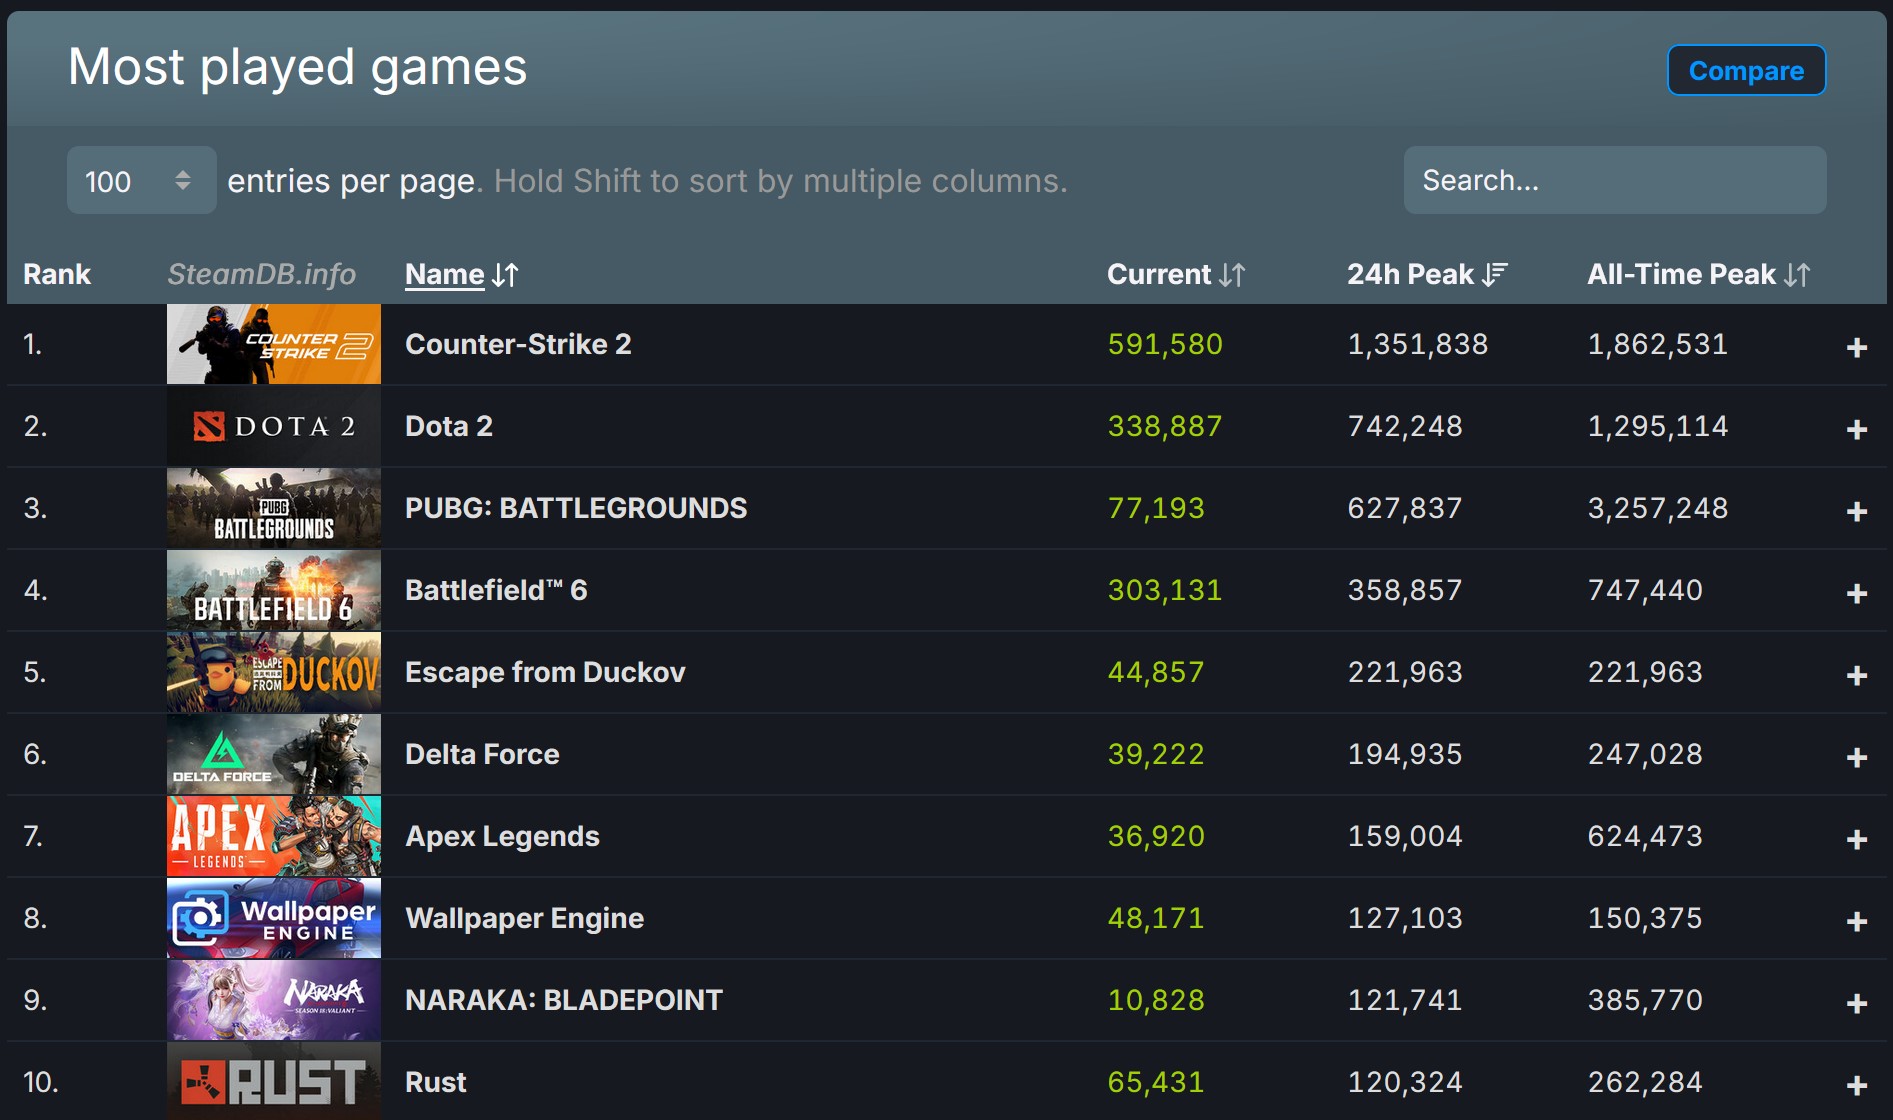Sort table by Current players column

click(1175, 274)
